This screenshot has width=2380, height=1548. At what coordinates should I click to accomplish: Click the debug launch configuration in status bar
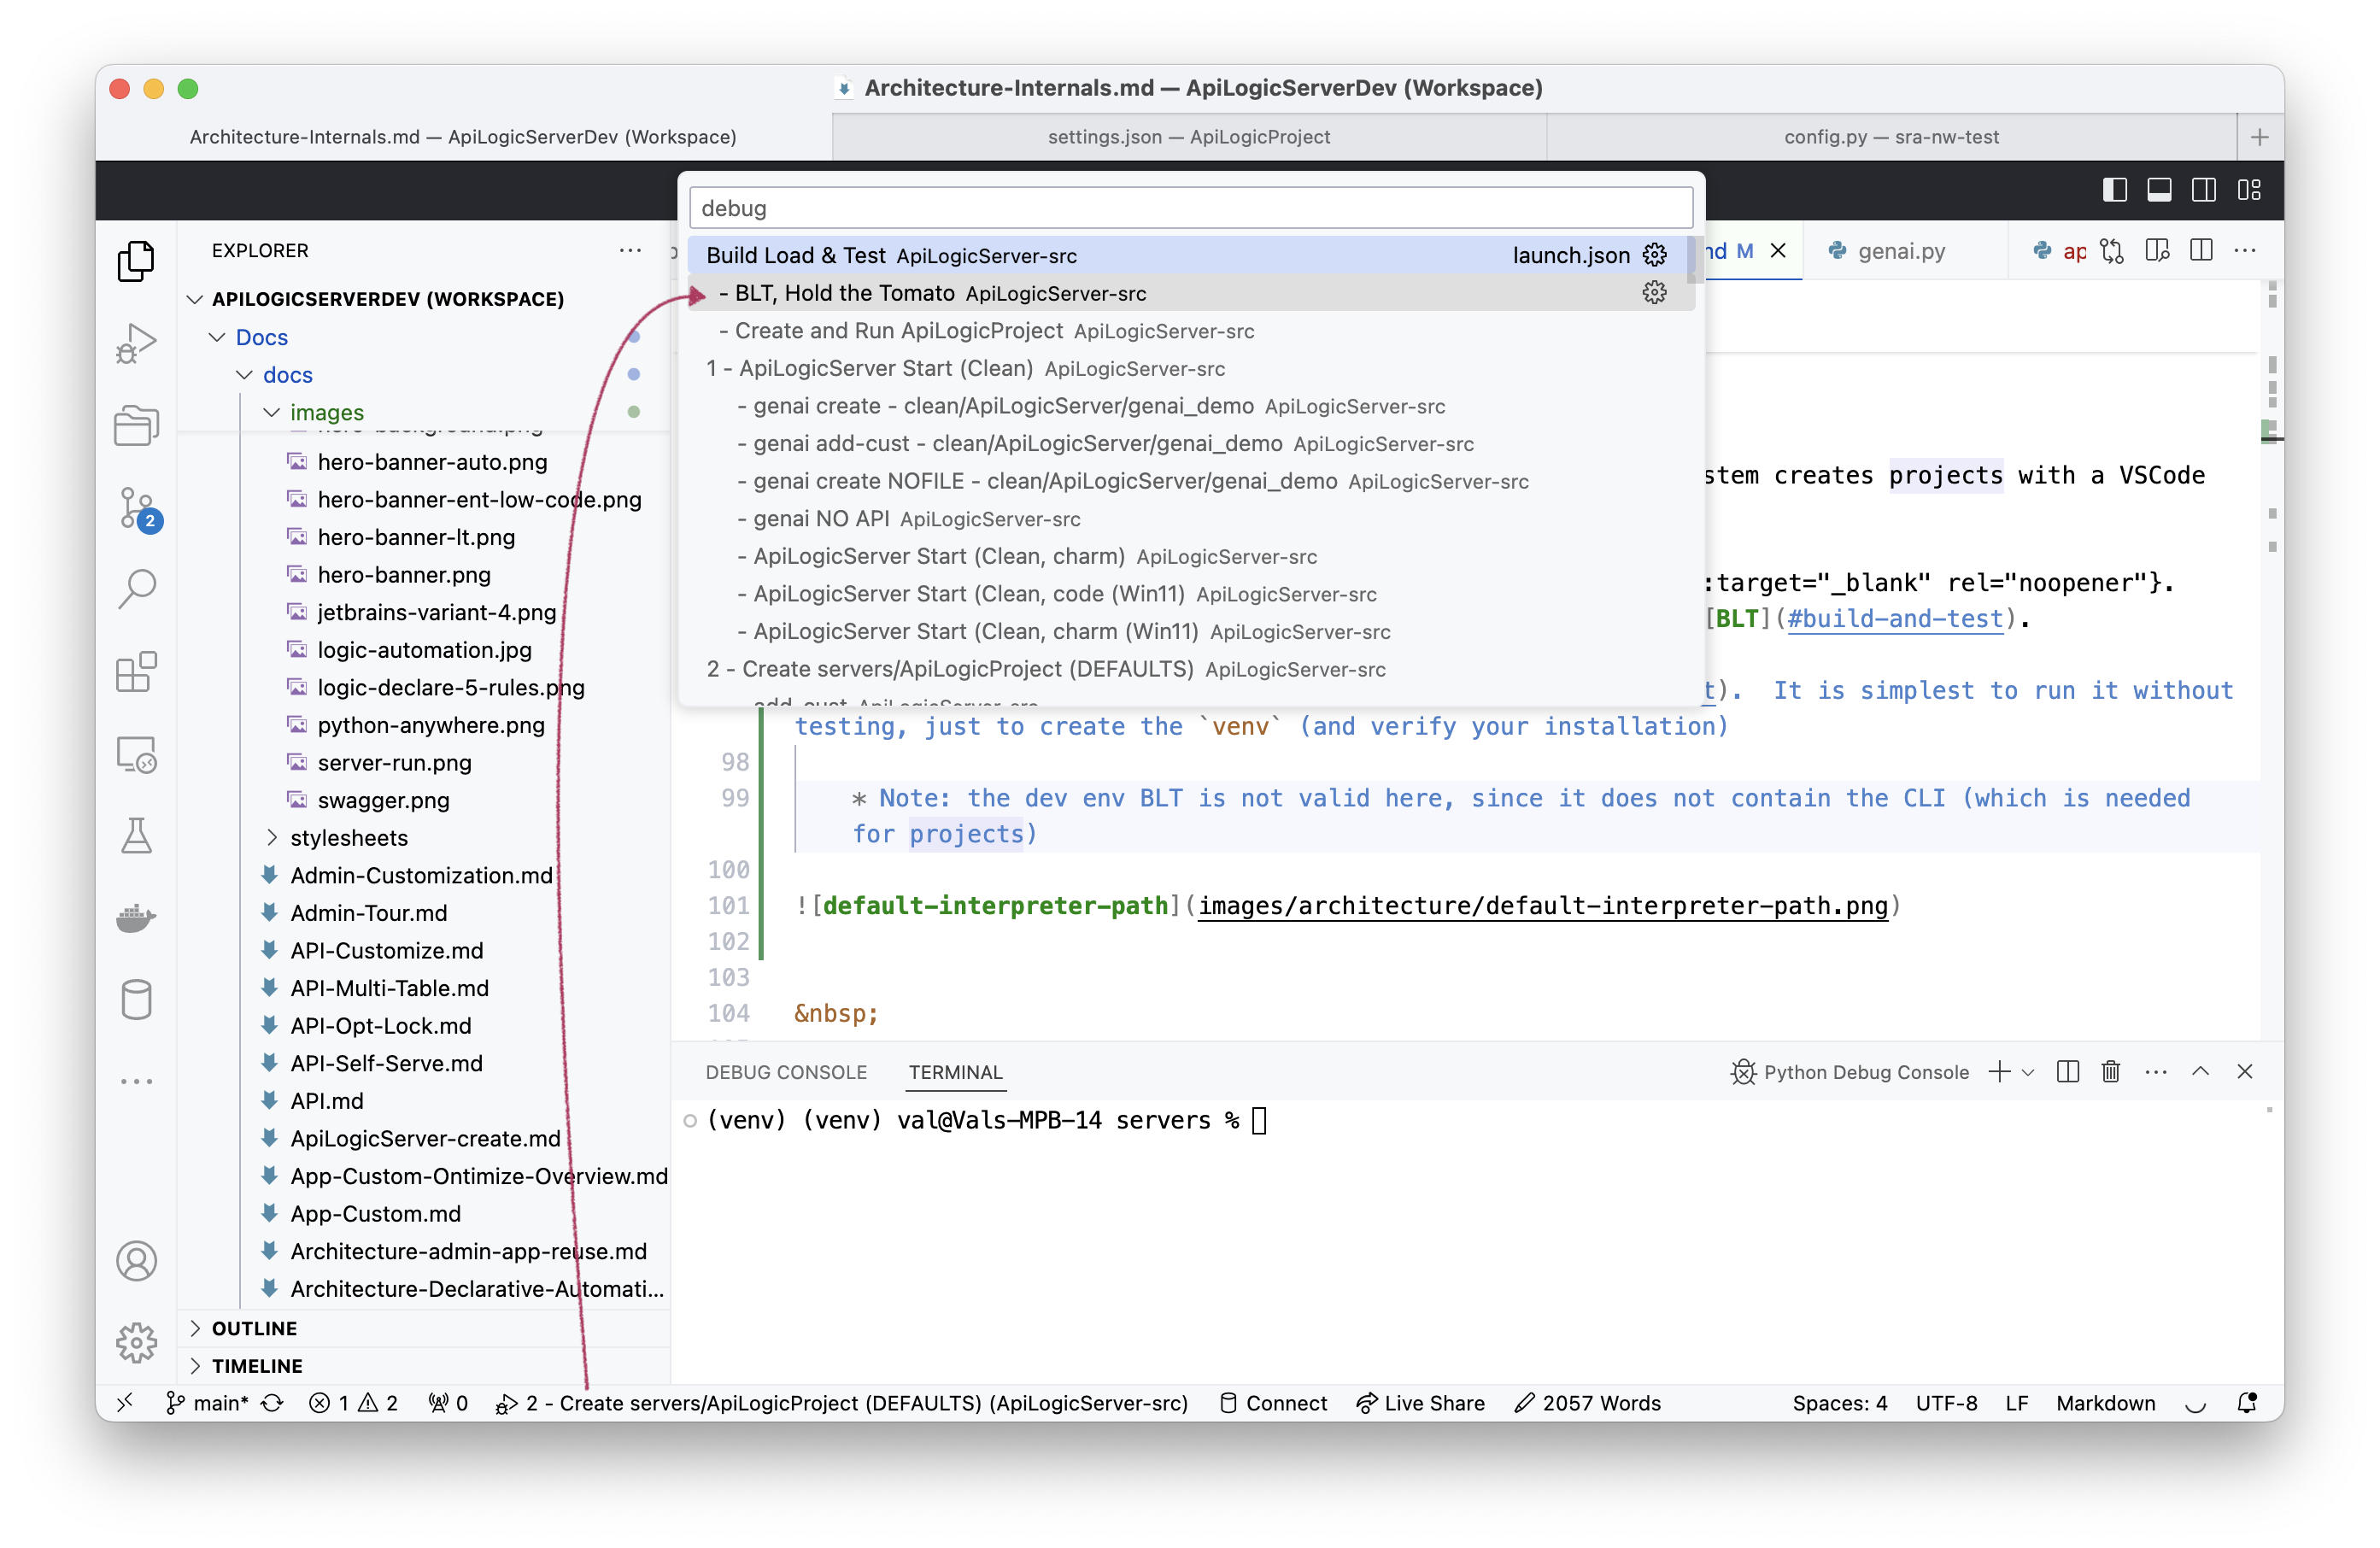[842, 1402]
